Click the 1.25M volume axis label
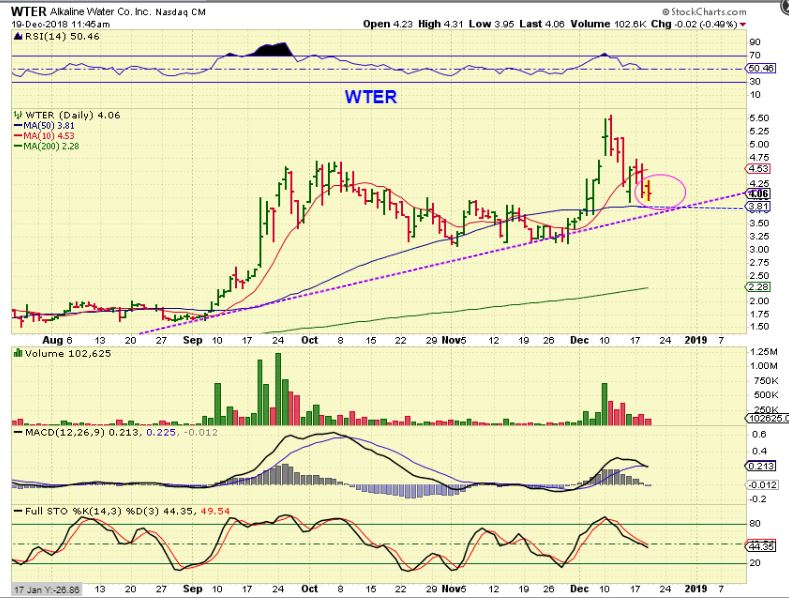The image size is (789, 598). [x=763, y=351]
